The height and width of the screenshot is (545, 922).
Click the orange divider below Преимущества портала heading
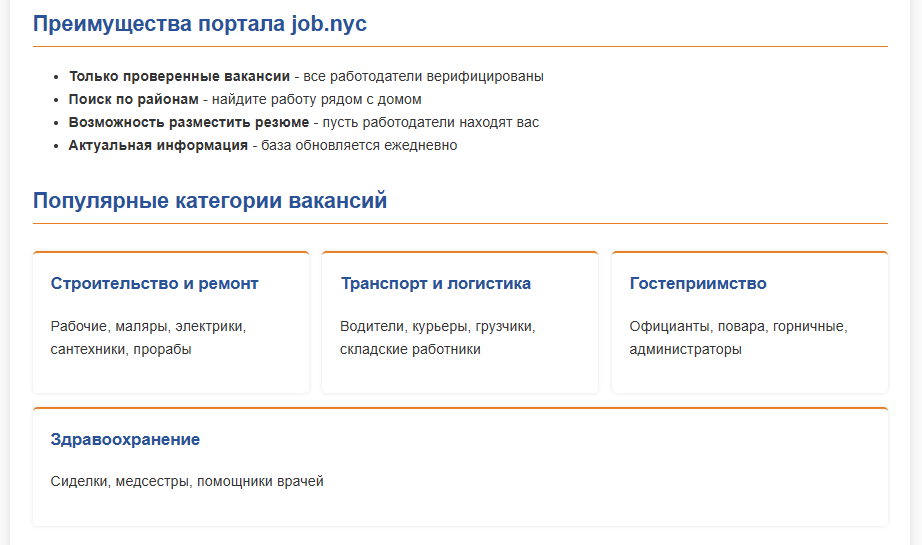point(460,46)
